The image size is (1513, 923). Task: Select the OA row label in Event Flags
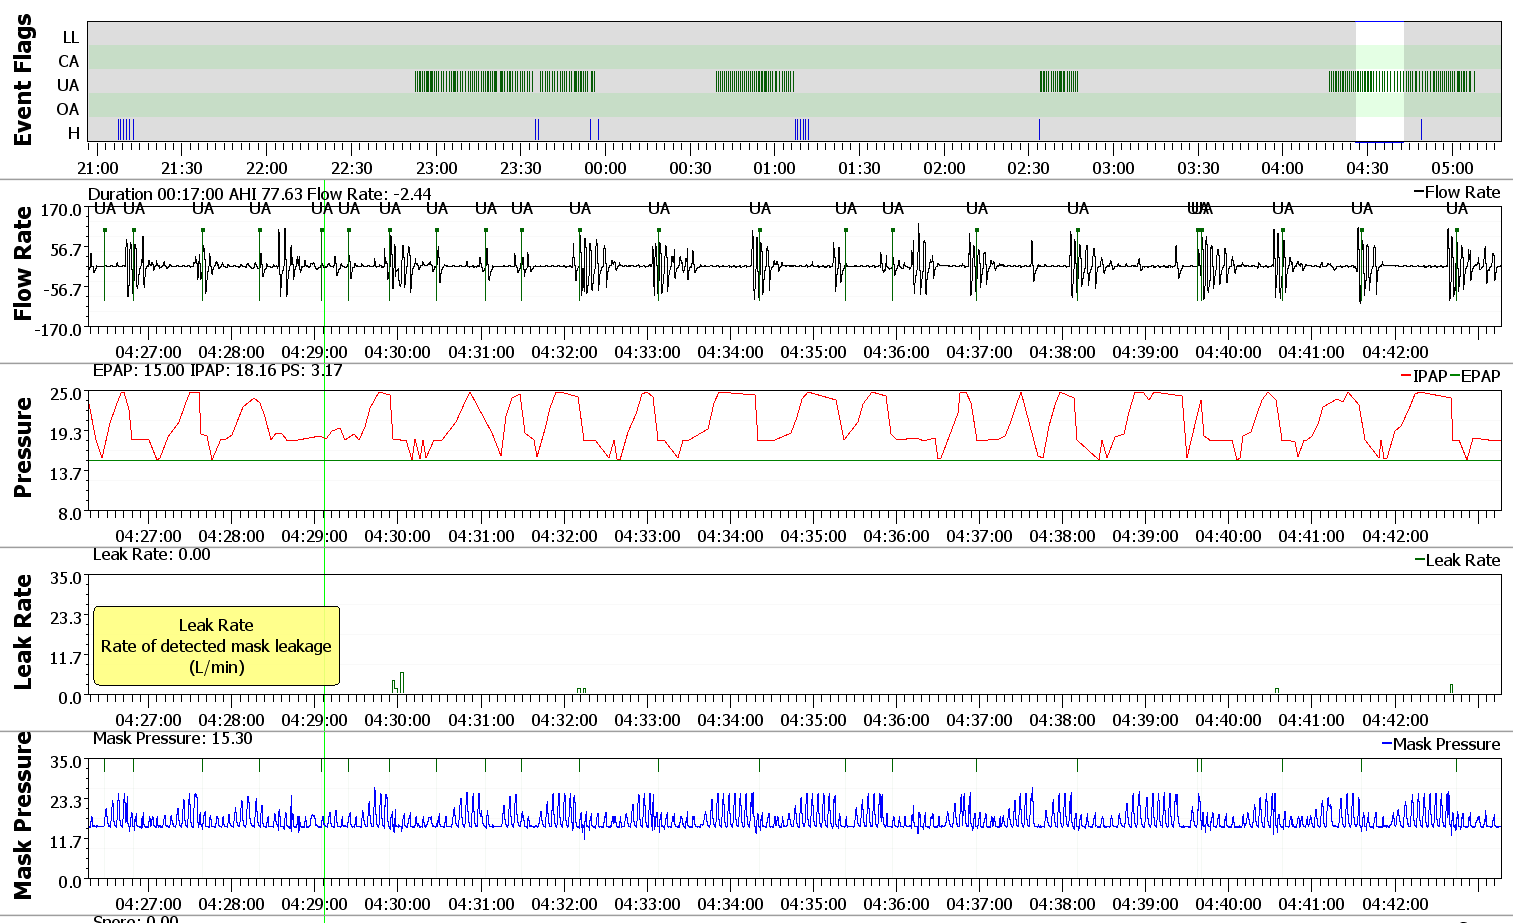click(68, 109)
